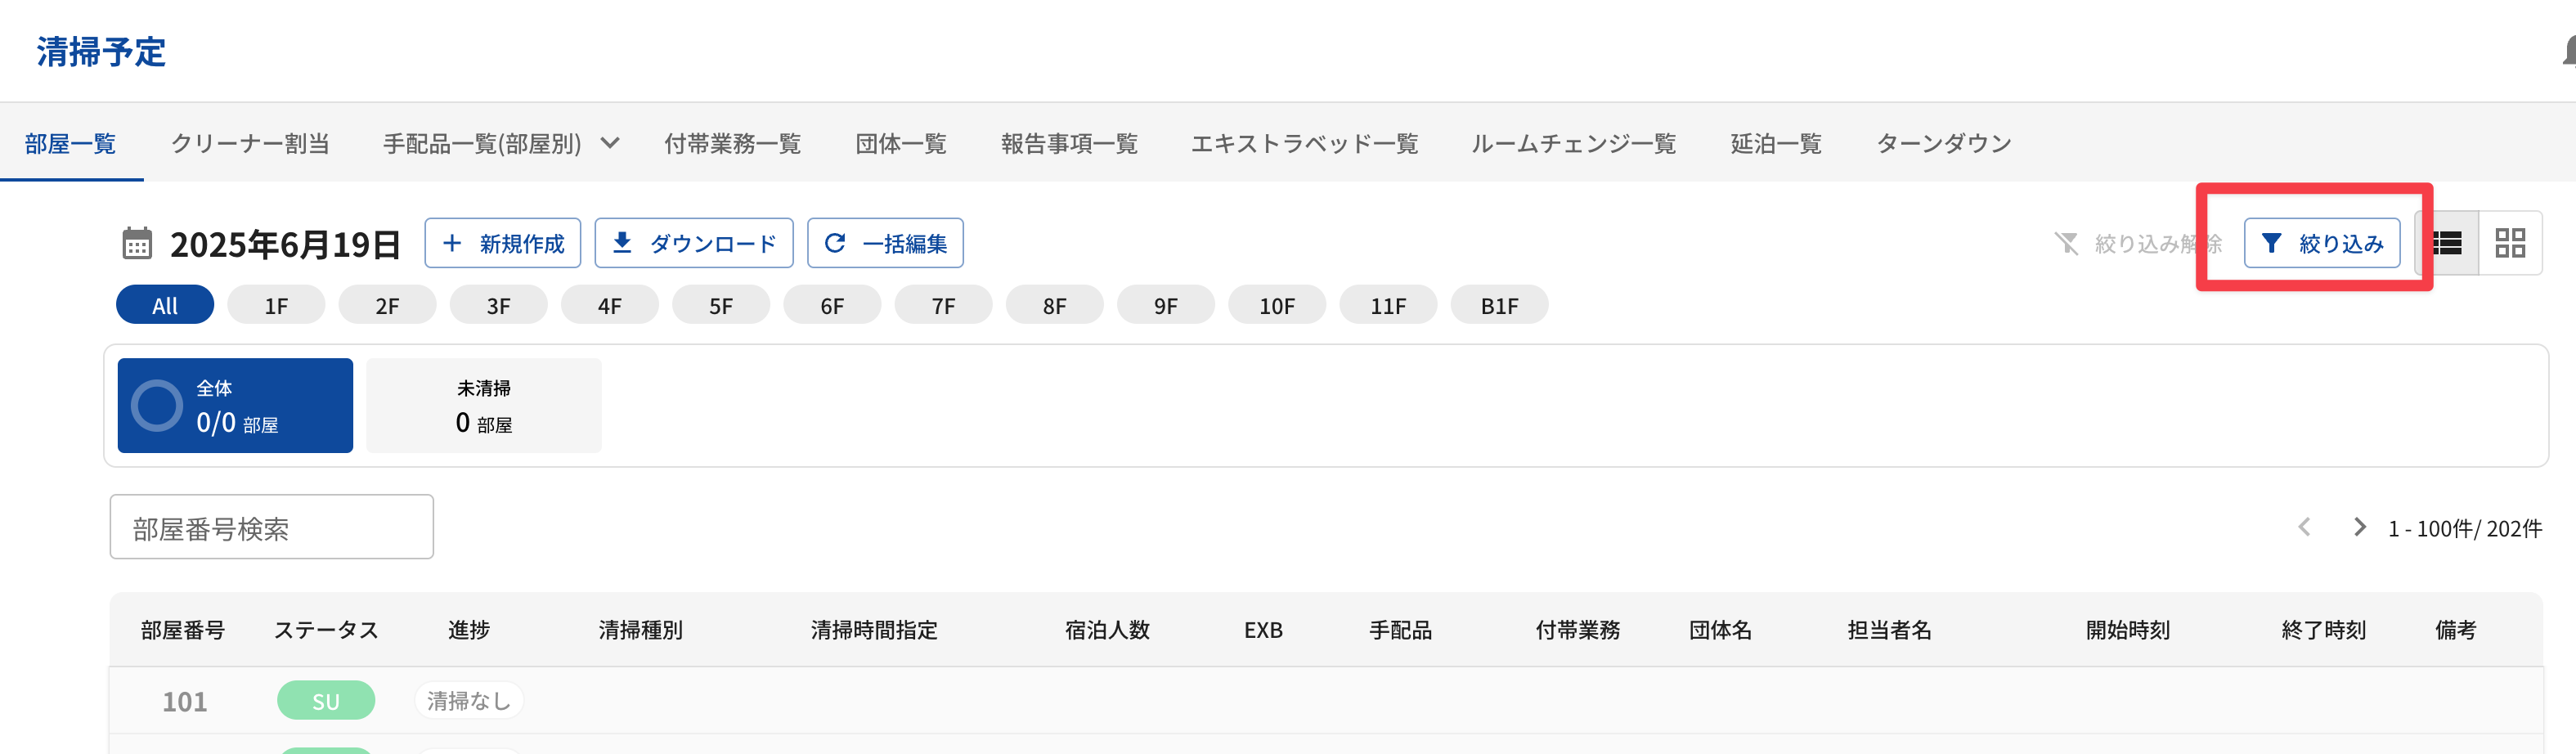The image size is (2576, 754).
Task: Click the ダウンロード download button
Action: pyautogui.click(x=693, y=243)
